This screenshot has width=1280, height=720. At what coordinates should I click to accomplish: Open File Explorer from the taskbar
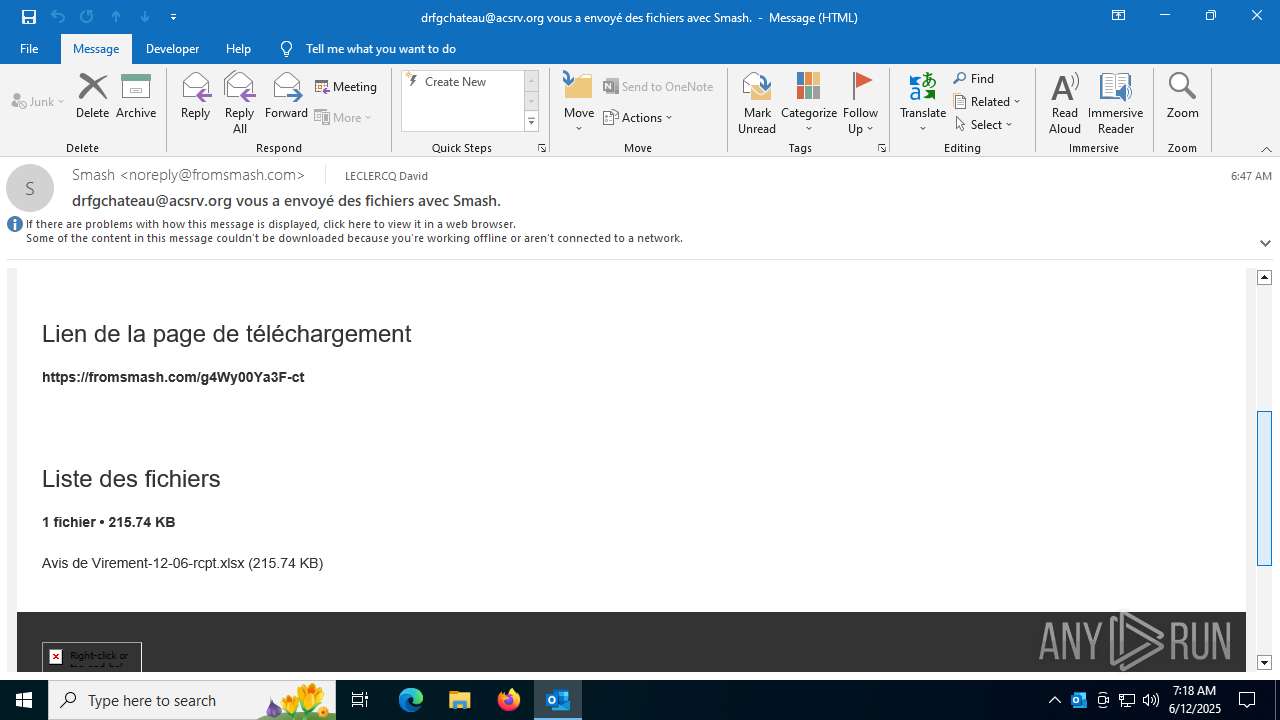pos(459,700)
